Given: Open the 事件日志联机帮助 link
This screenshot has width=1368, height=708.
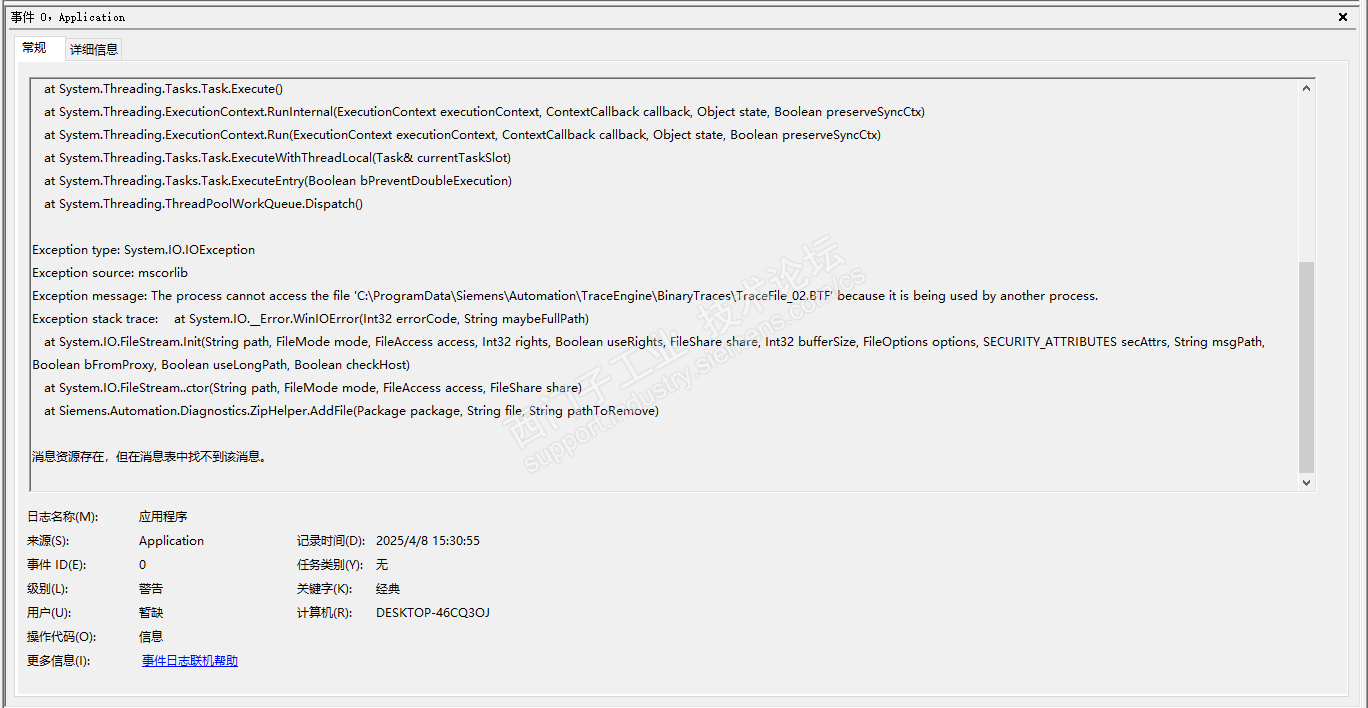Looking at the screenshot, I should point(190,661).
